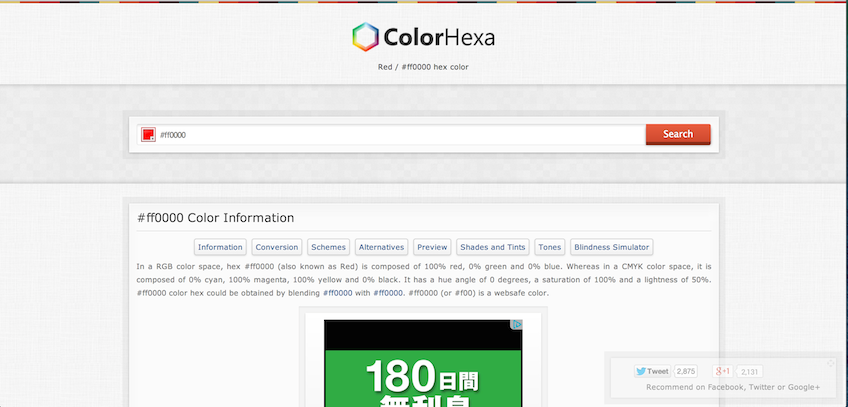Viewport: 848px width, 407px height.
Task: Jump to the Conversion section
Action: pos(277,247)
